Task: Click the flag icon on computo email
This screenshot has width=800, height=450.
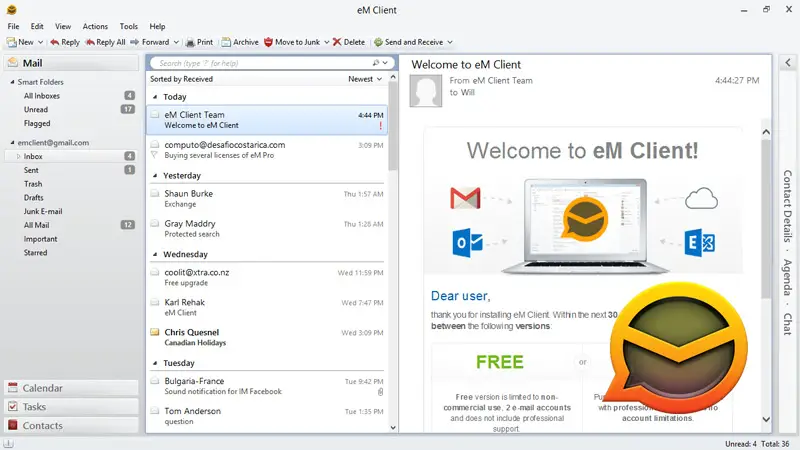Action: tap(154, 155)
